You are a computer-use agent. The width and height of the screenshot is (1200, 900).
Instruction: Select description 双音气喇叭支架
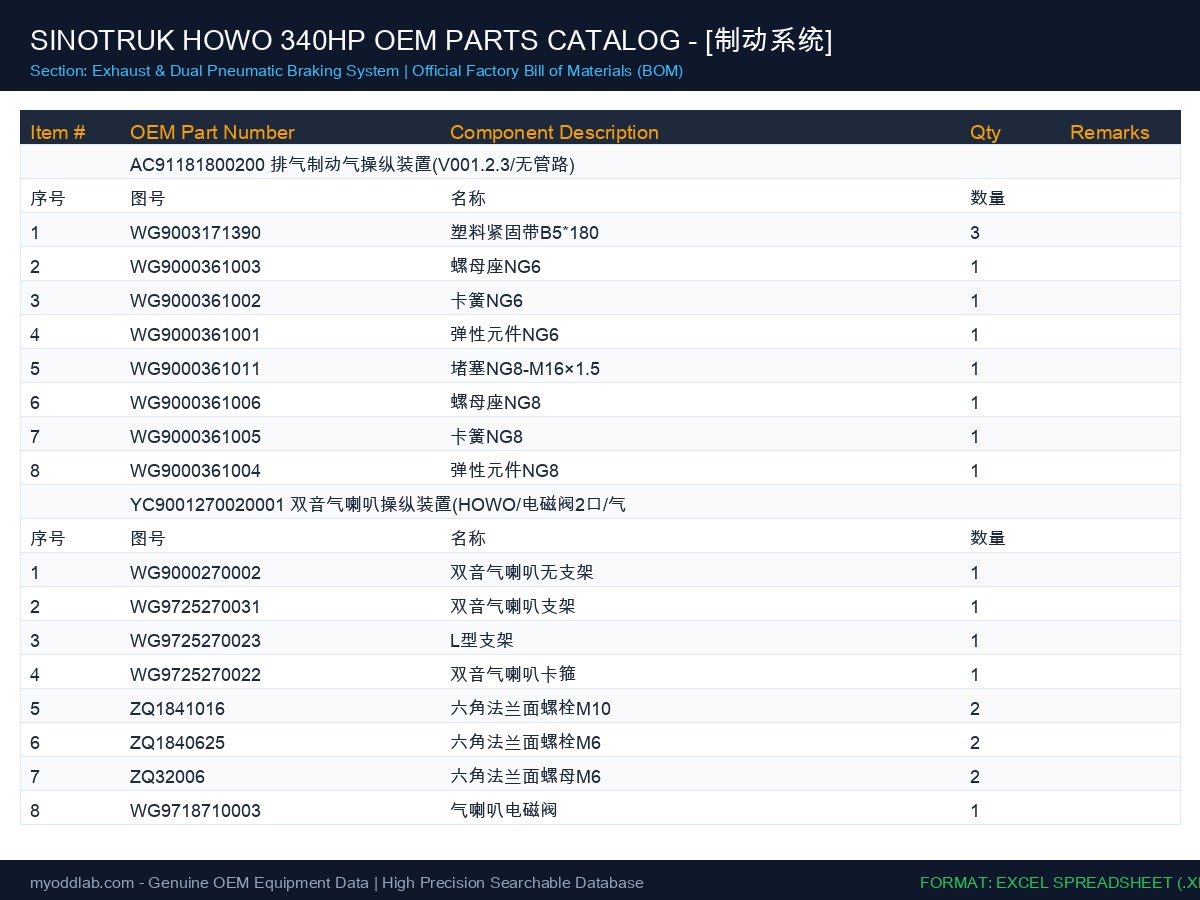[x=513, y=607]
